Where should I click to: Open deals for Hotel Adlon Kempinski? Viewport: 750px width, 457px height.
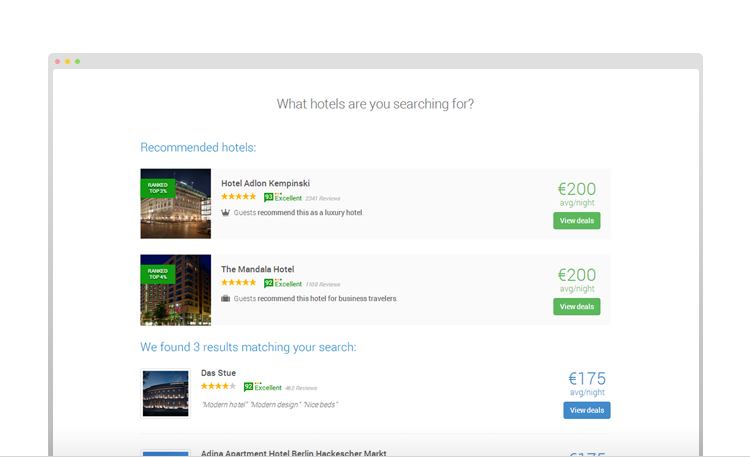(576, 221)
